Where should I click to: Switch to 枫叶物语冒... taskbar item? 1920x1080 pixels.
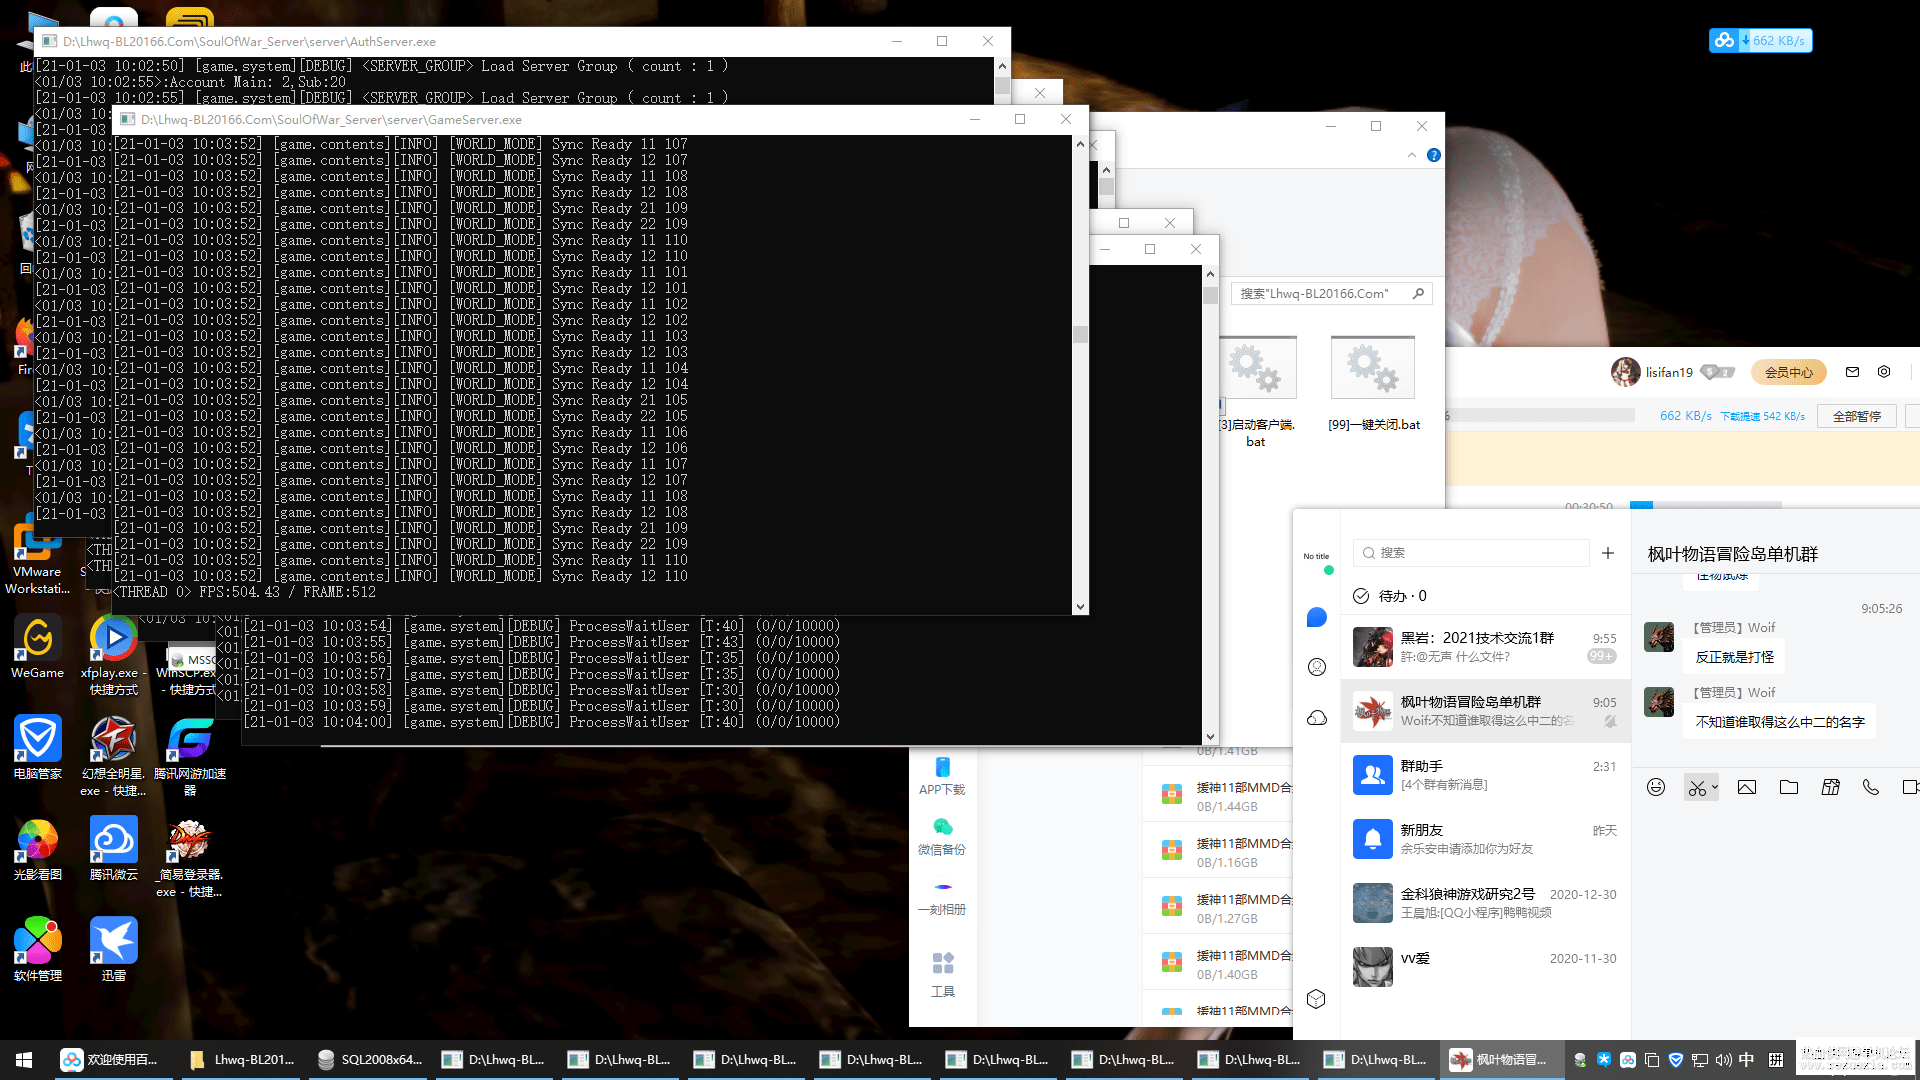1500,1060
